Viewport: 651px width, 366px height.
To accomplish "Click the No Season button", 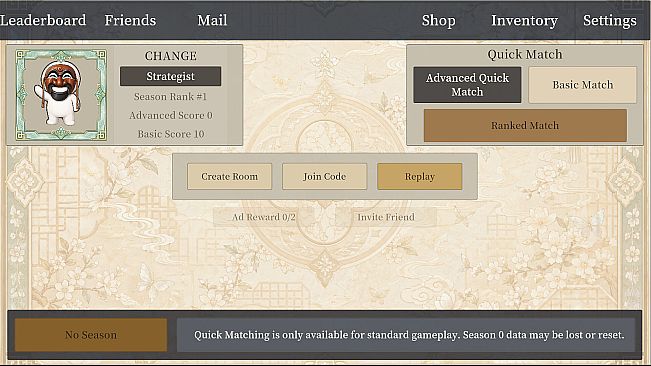I will pos(91,335).
